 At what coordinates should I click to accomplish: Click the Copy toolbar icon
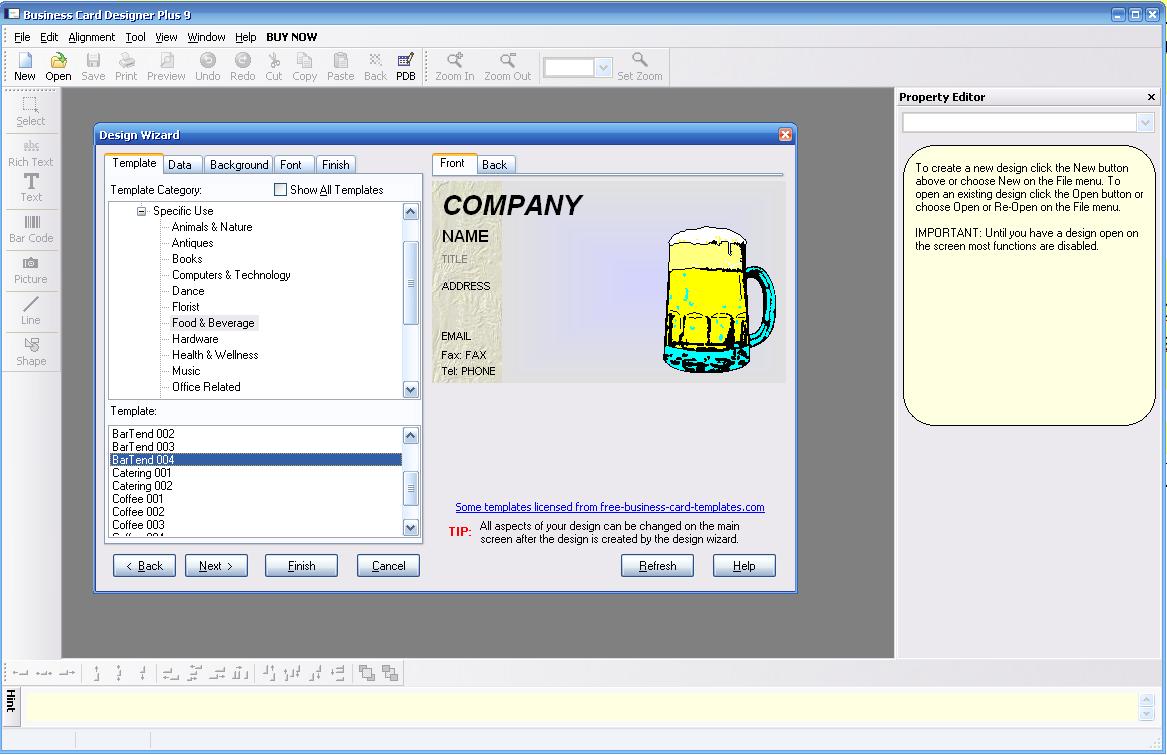[304, 66]
